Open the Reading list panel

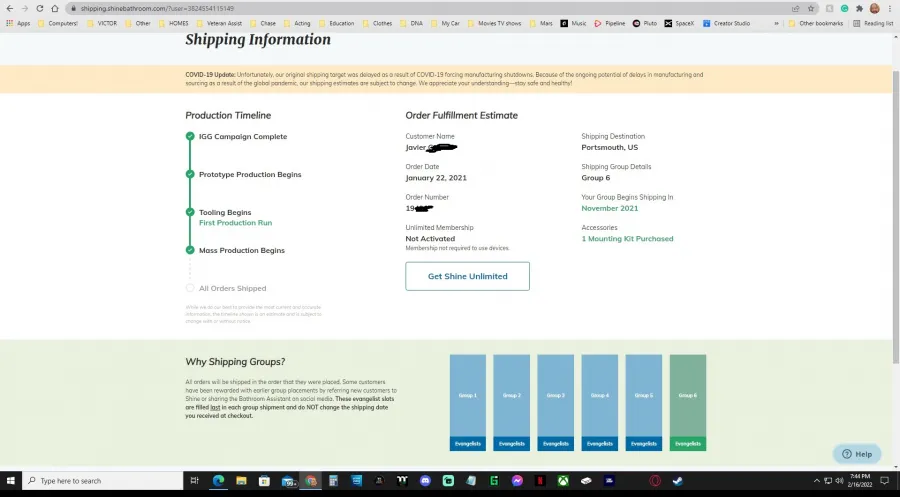point(872,24)
